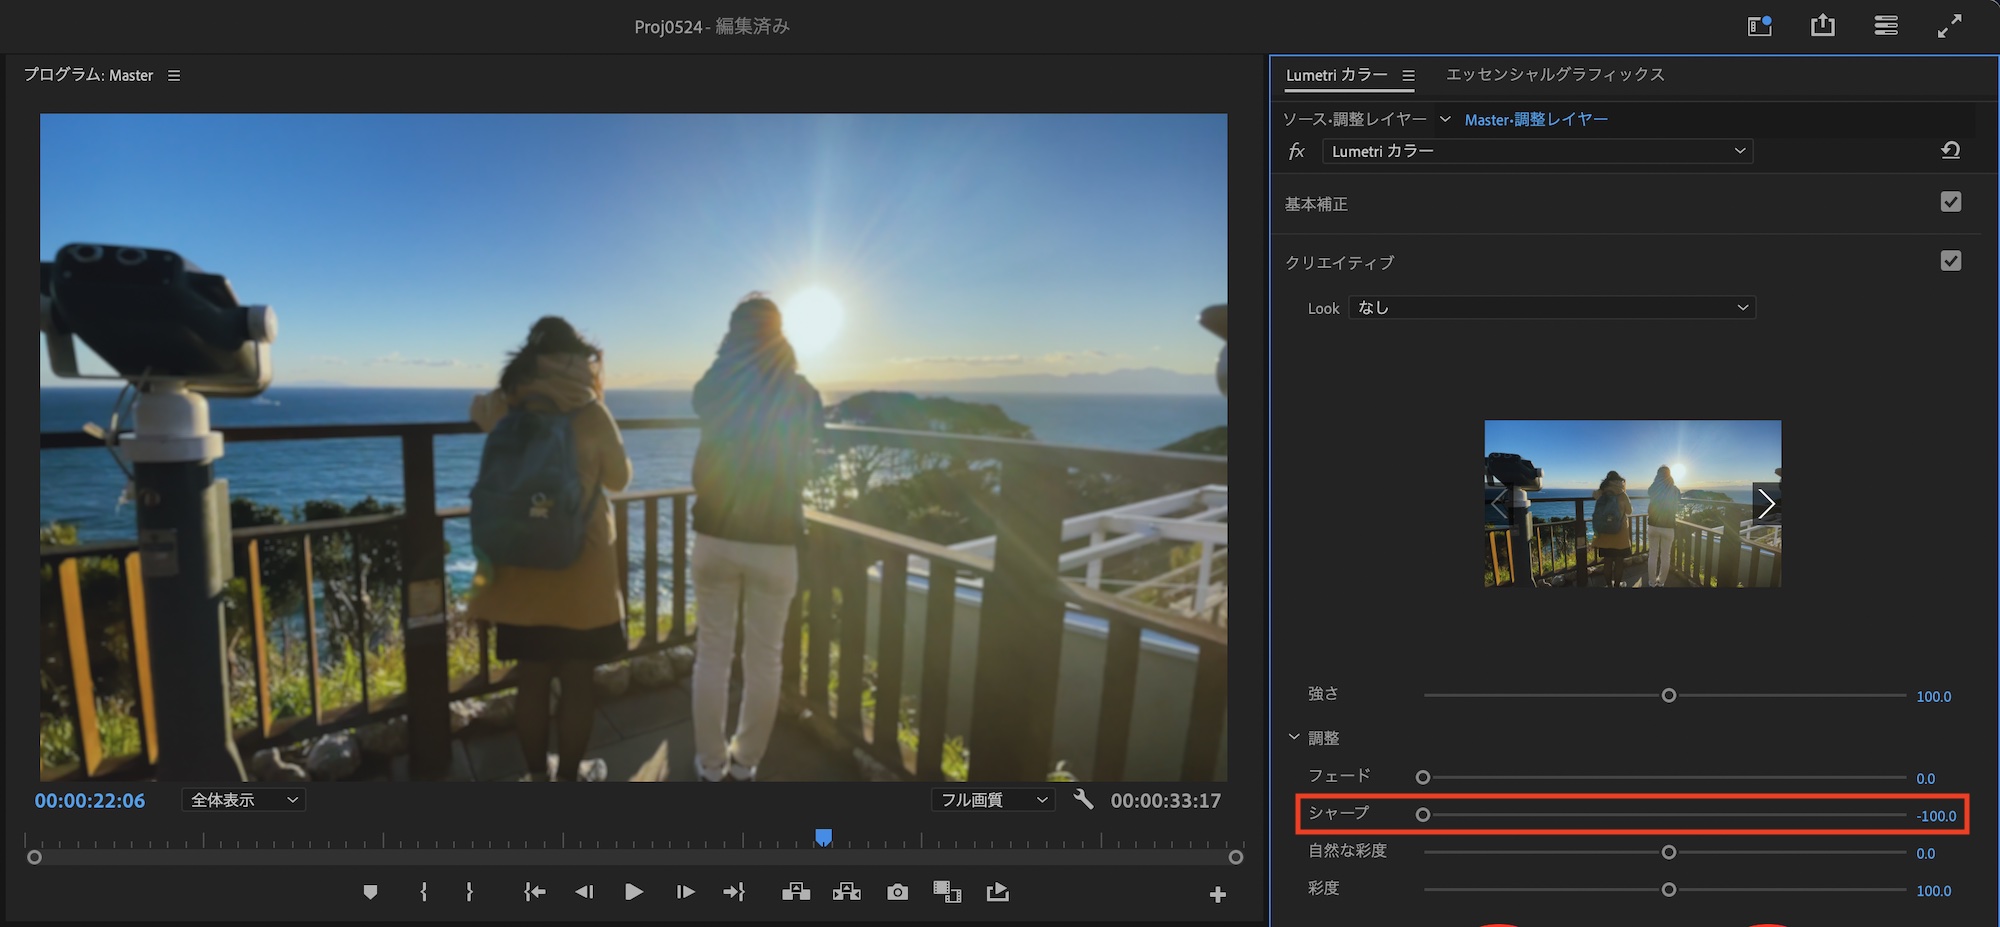Viewport: 2000px width, 927px height.
Task: Click the video frame in Program monitor
Action: [633, 447]
